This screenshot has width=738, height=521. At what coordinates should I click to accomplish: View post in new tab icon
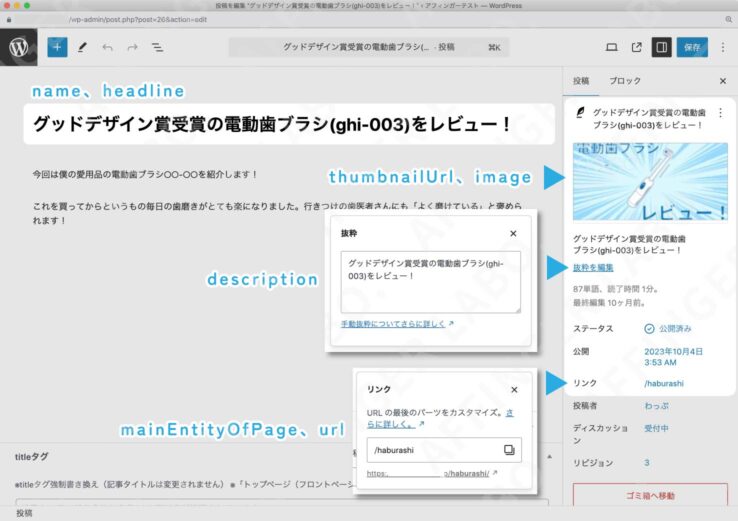click(x=636, y=47)
